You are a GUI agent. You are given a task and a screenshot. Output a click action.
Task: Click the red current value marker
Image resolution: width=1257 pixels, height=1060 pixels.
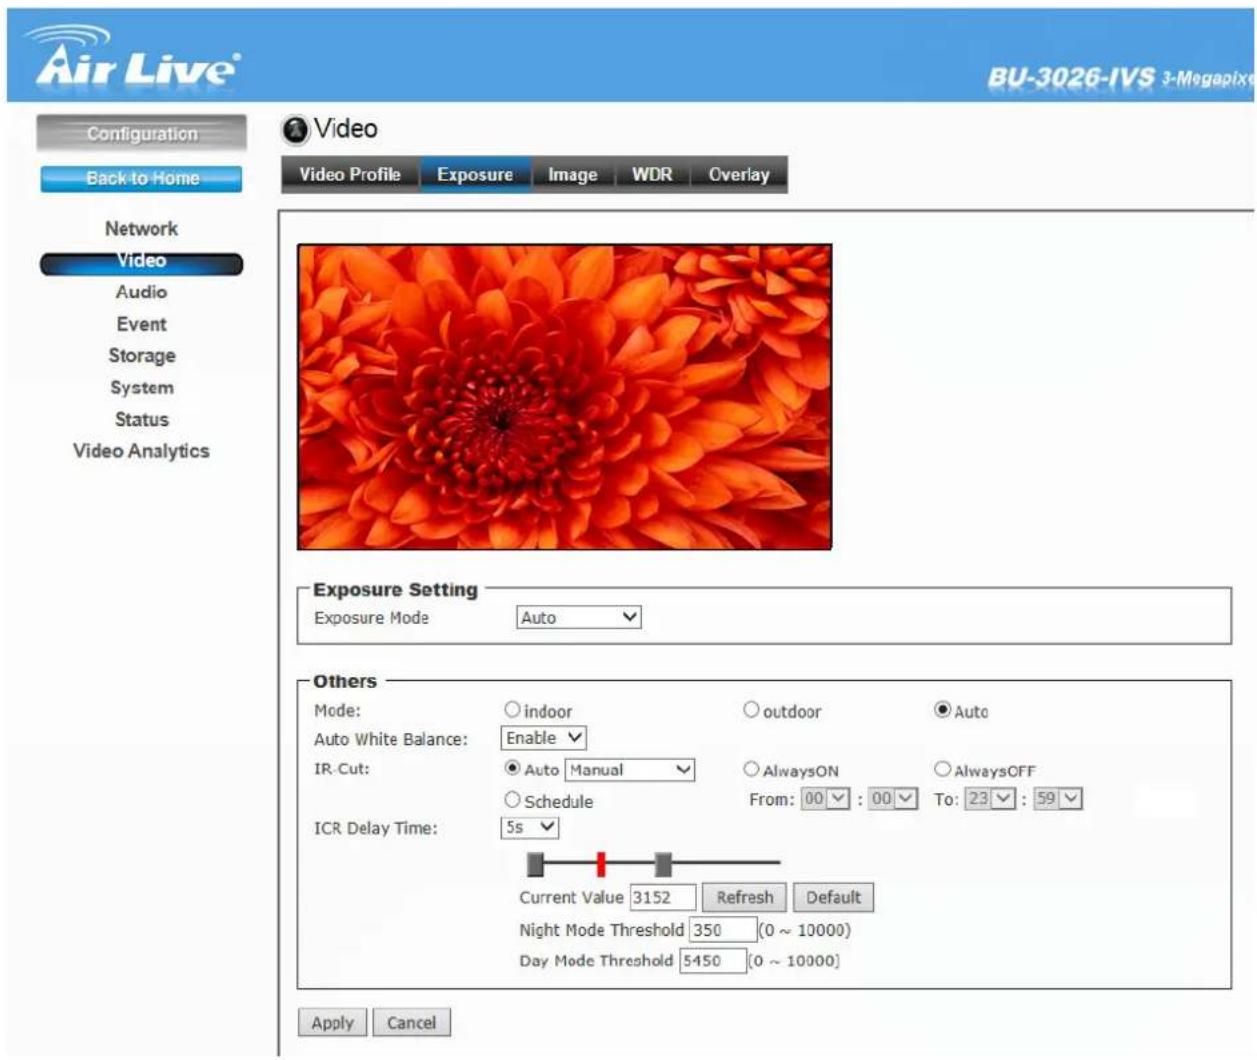pos(601,863)
